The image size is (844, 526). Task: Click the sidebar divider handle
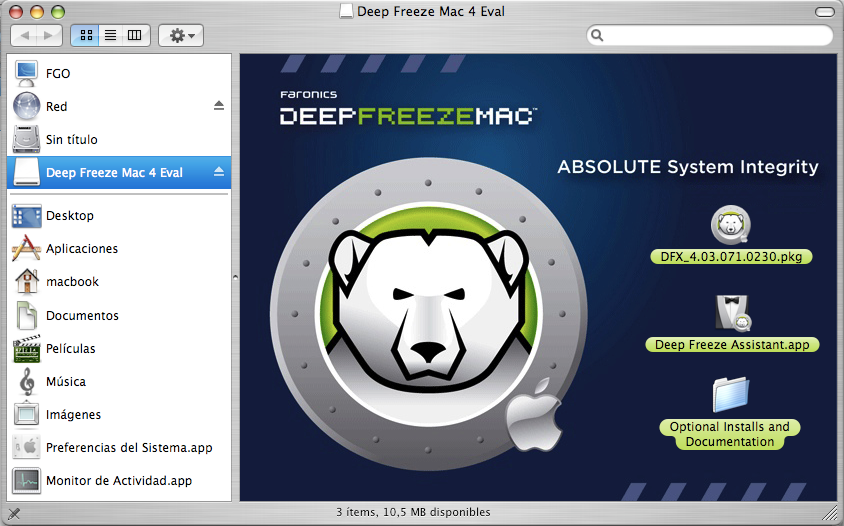[235, 278]
